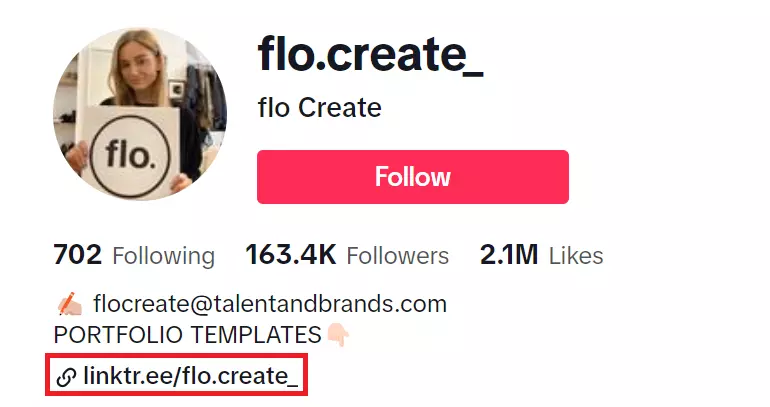Image resolution: width=770 pixels, height=407 pixels.
Task: Click the flo Create display name
Action: (319, 107)
